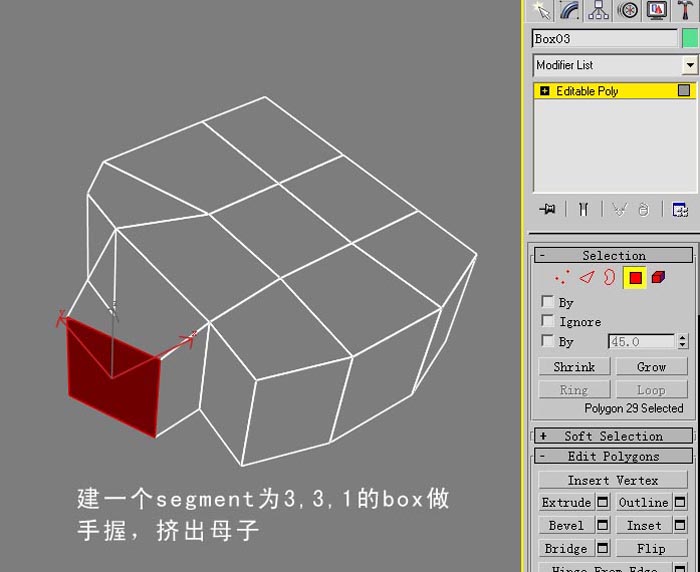700x572 pixels.
Task: Select Border sub-object level icon
Action: click(609, 277)
